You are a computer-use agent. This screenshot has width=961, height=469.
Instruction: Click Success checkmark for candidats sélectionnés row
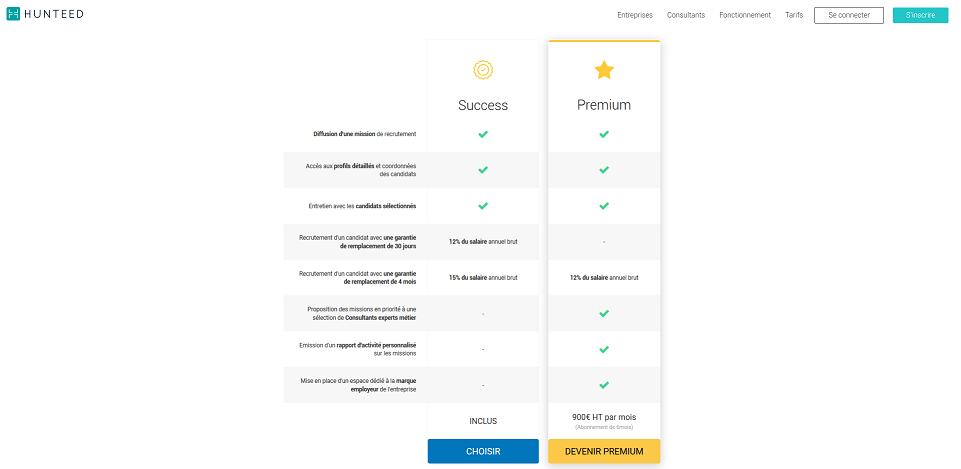(483, 205)
